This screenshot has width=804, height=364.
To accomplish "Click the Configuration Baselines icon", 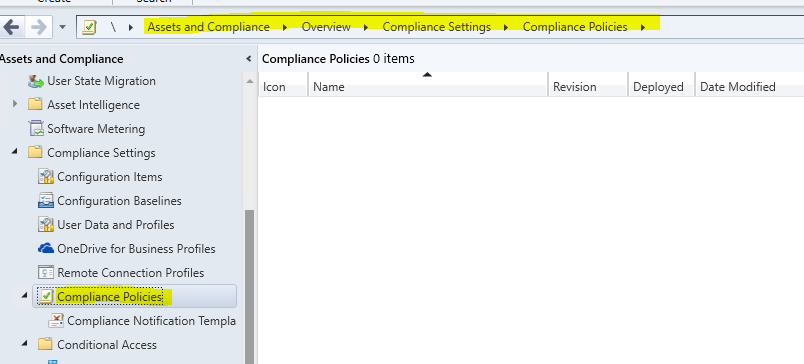I will point(46,201).
